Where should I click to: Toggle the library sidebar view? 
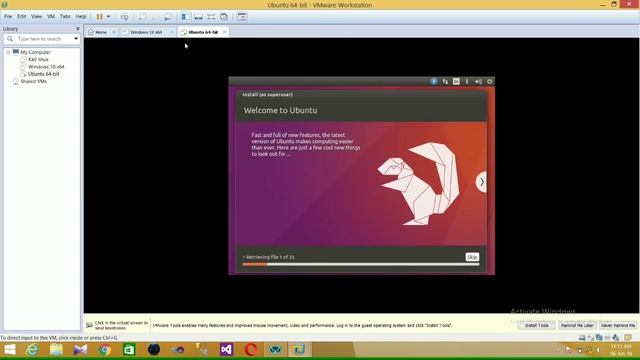coord(185,17)
